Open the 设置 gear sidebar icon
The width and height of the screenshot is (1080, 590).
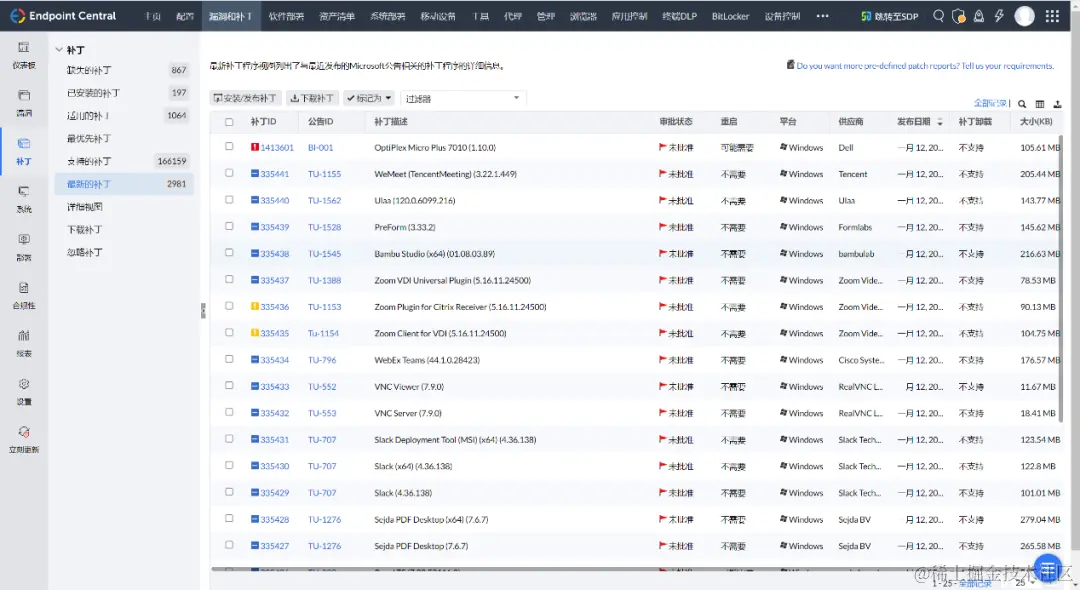23,383
